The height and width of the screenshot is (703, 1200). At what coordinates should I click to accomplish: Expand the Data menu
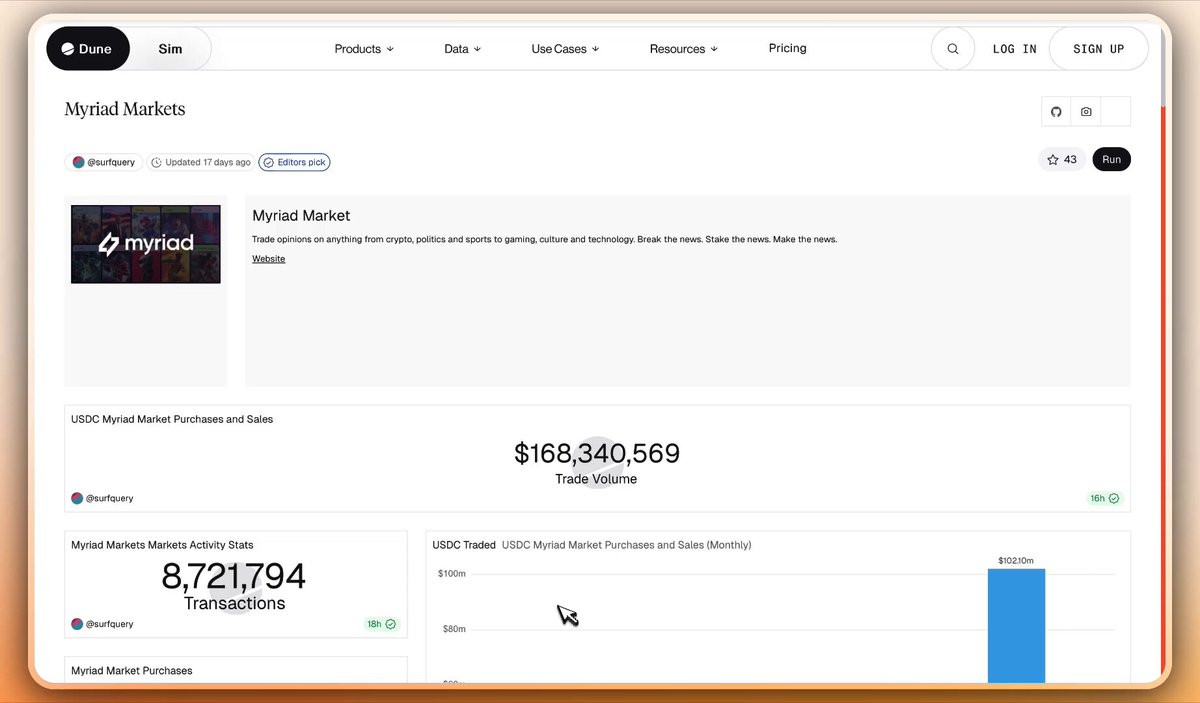(462, 49)
